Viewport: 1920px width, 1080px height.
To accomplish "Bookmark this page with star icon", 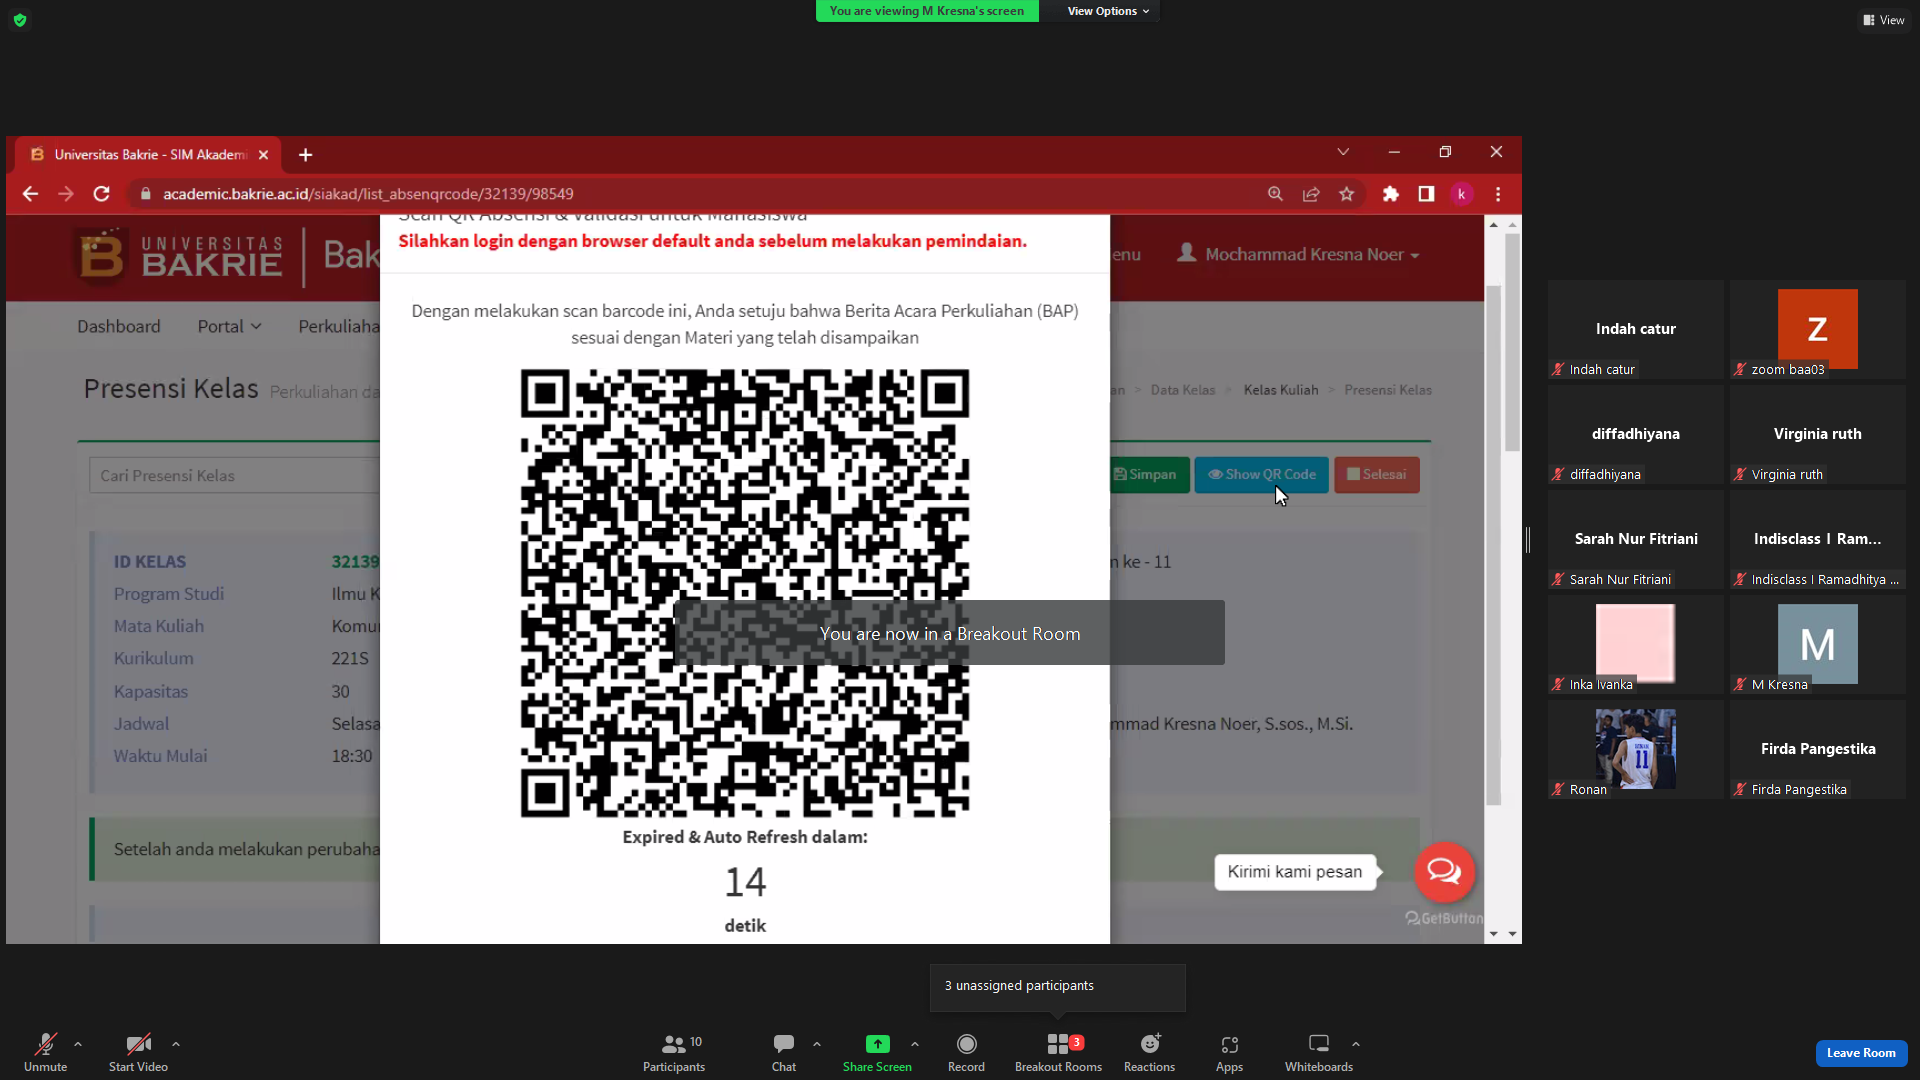I will pos(1347,194).
